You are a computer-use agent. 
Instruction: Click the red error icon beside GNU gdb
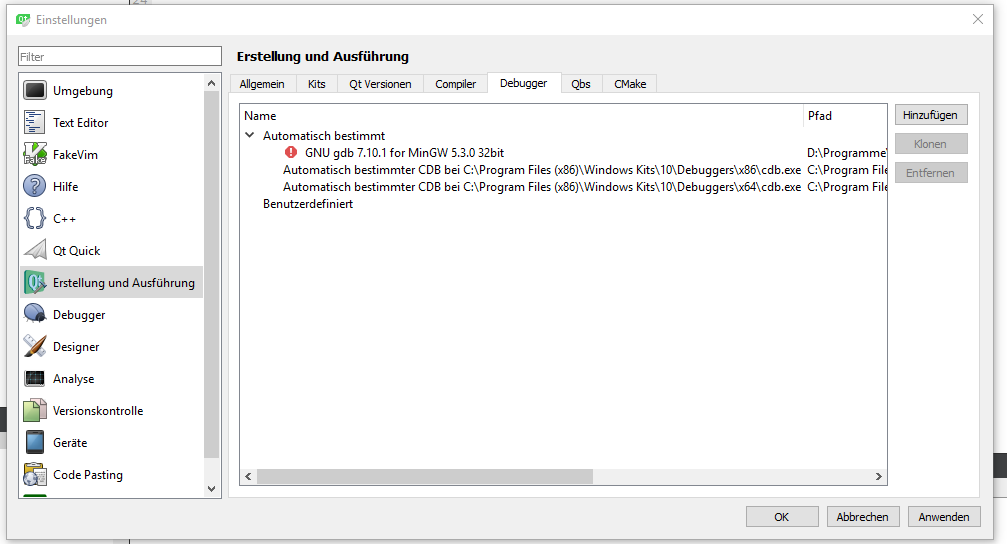(x=291, y=152)
